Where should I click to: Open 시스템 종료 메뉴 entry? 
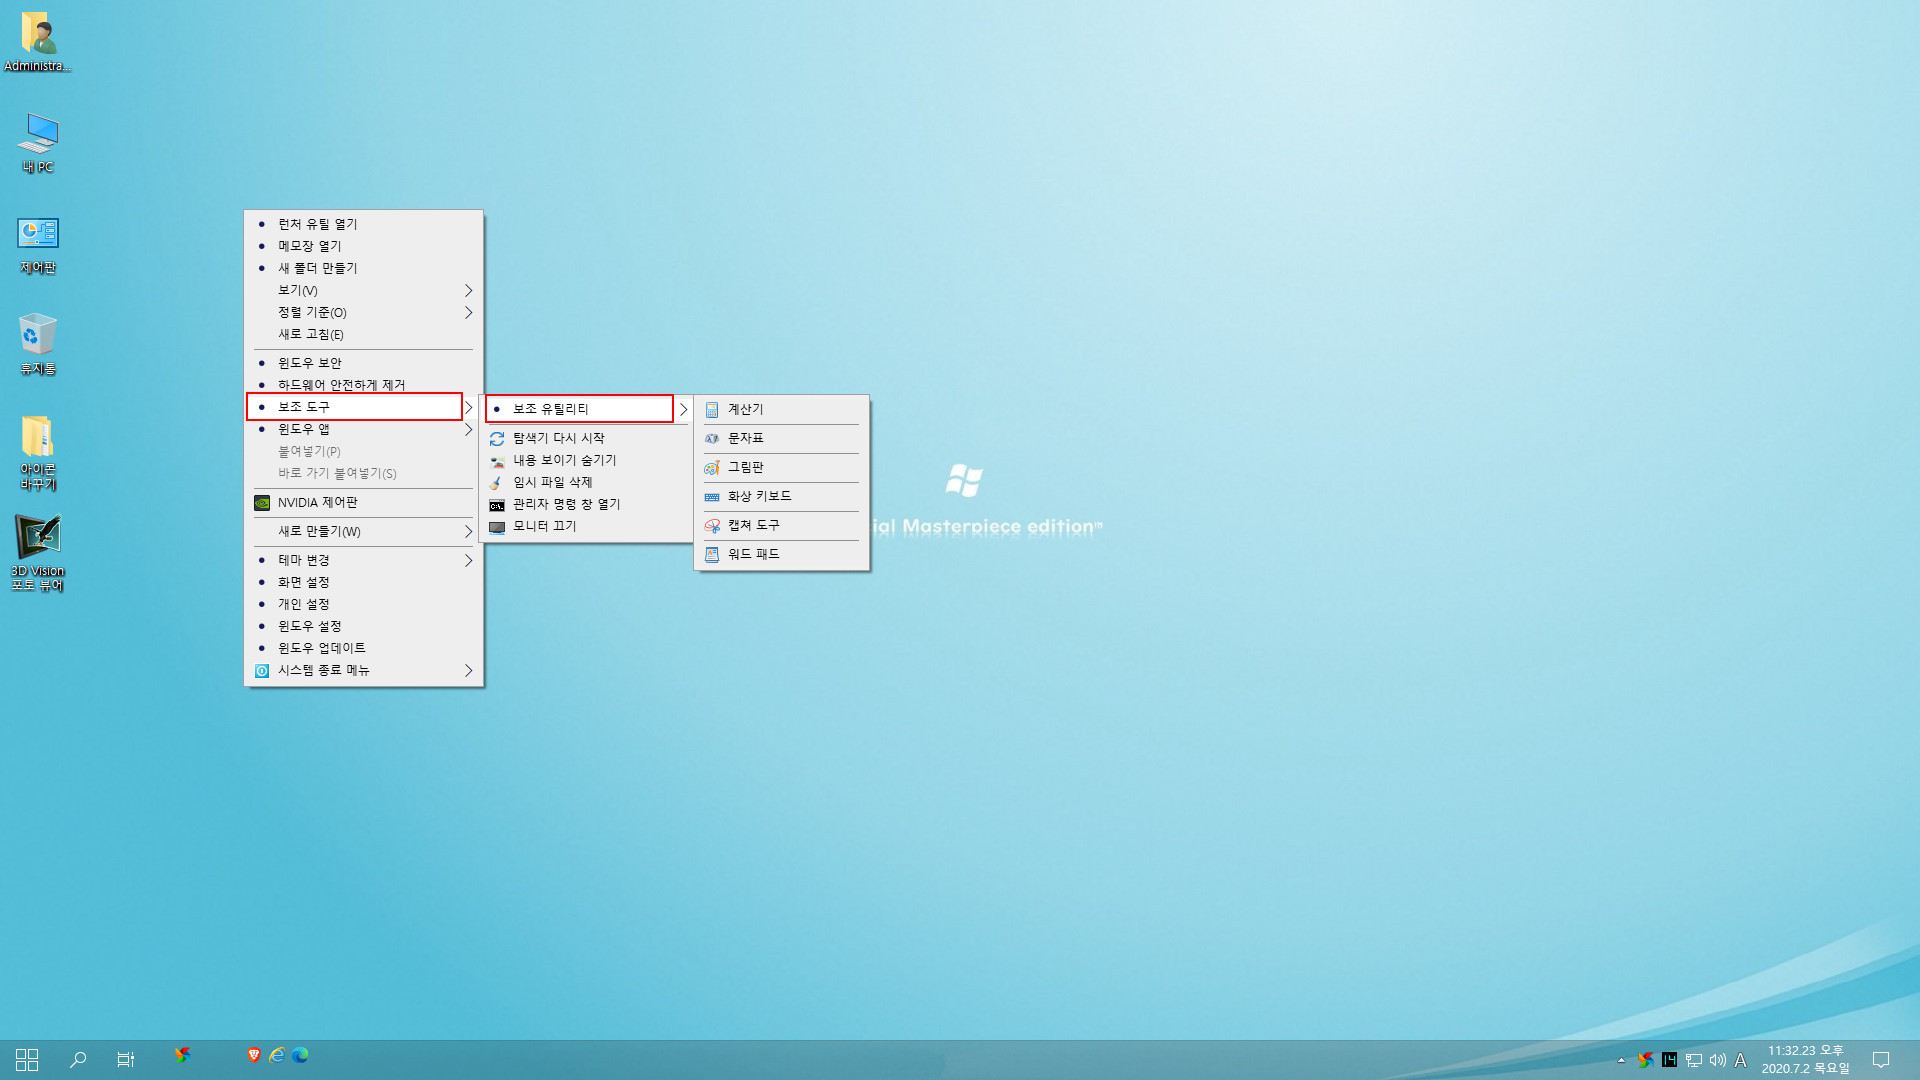point(363,670)
